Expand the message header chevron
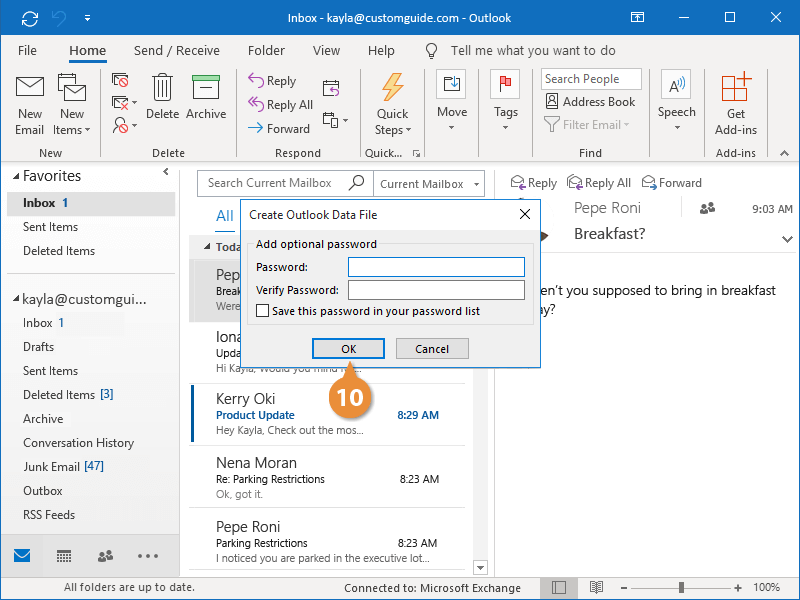The height and width of the screenshot is (600, 800). (x=787, y=239)
